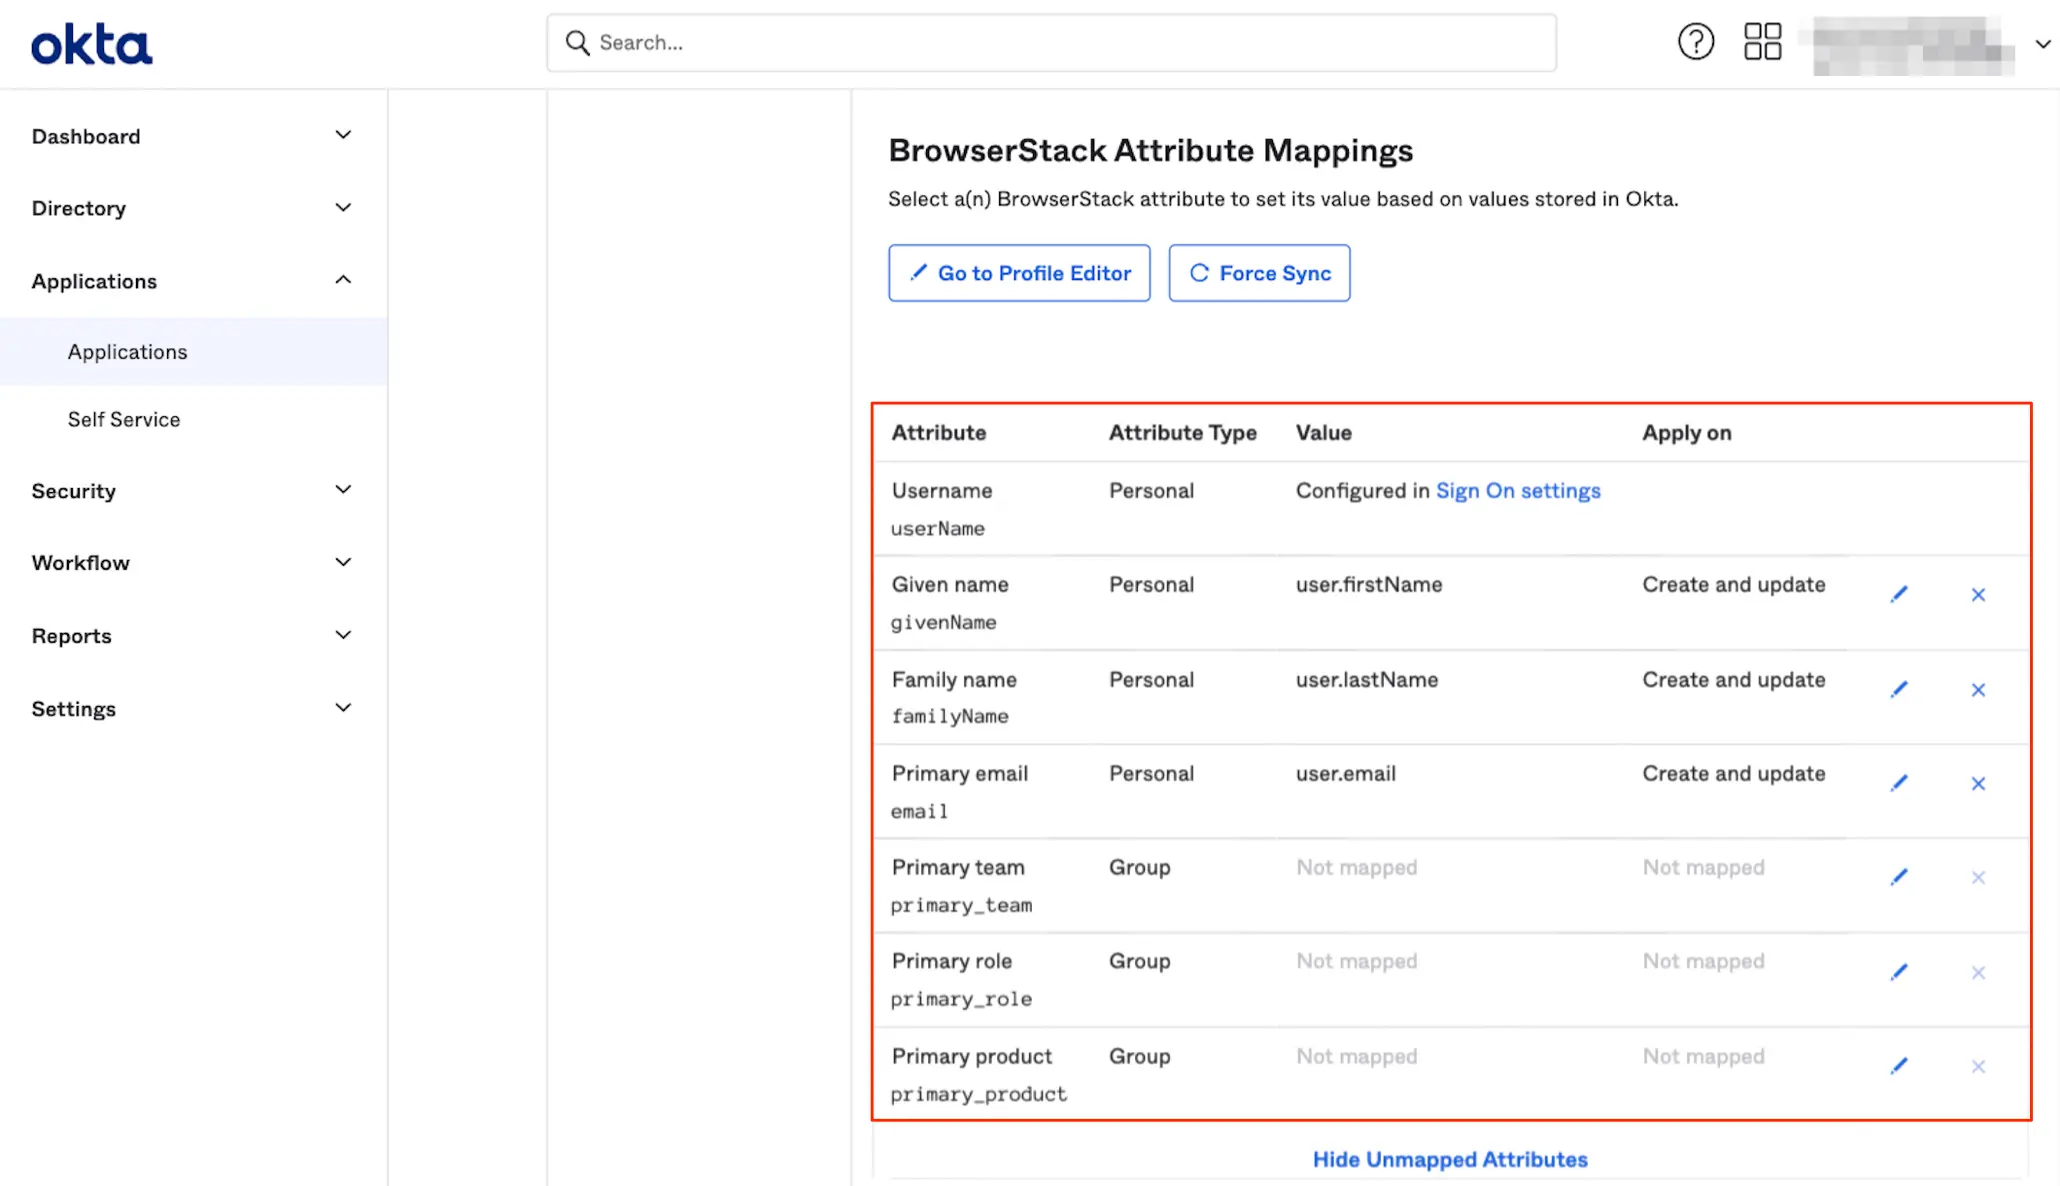Open the help question mark icon
Image resolution: width=2060 pixels, height=1186 pixels.
tap(1695, 42)
